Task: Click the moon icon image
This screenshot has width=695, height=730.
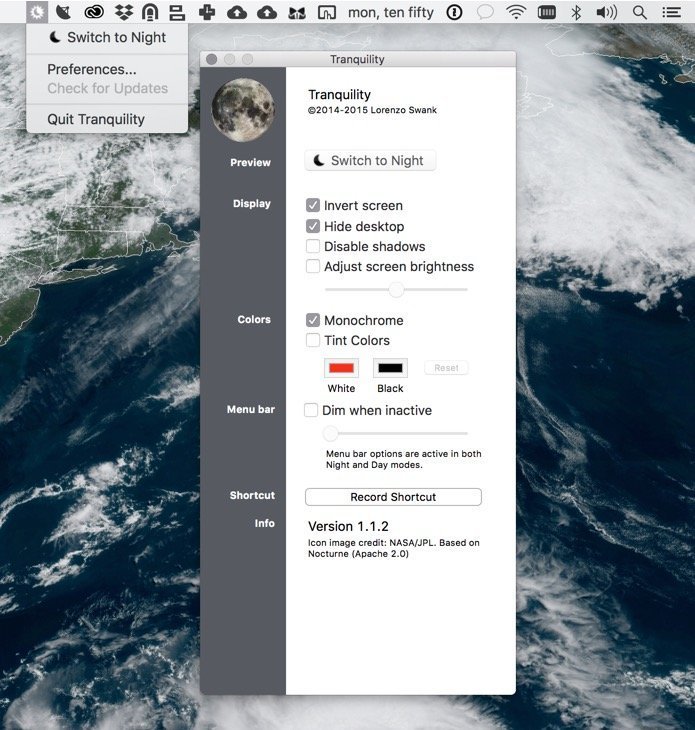Action: 243,110
